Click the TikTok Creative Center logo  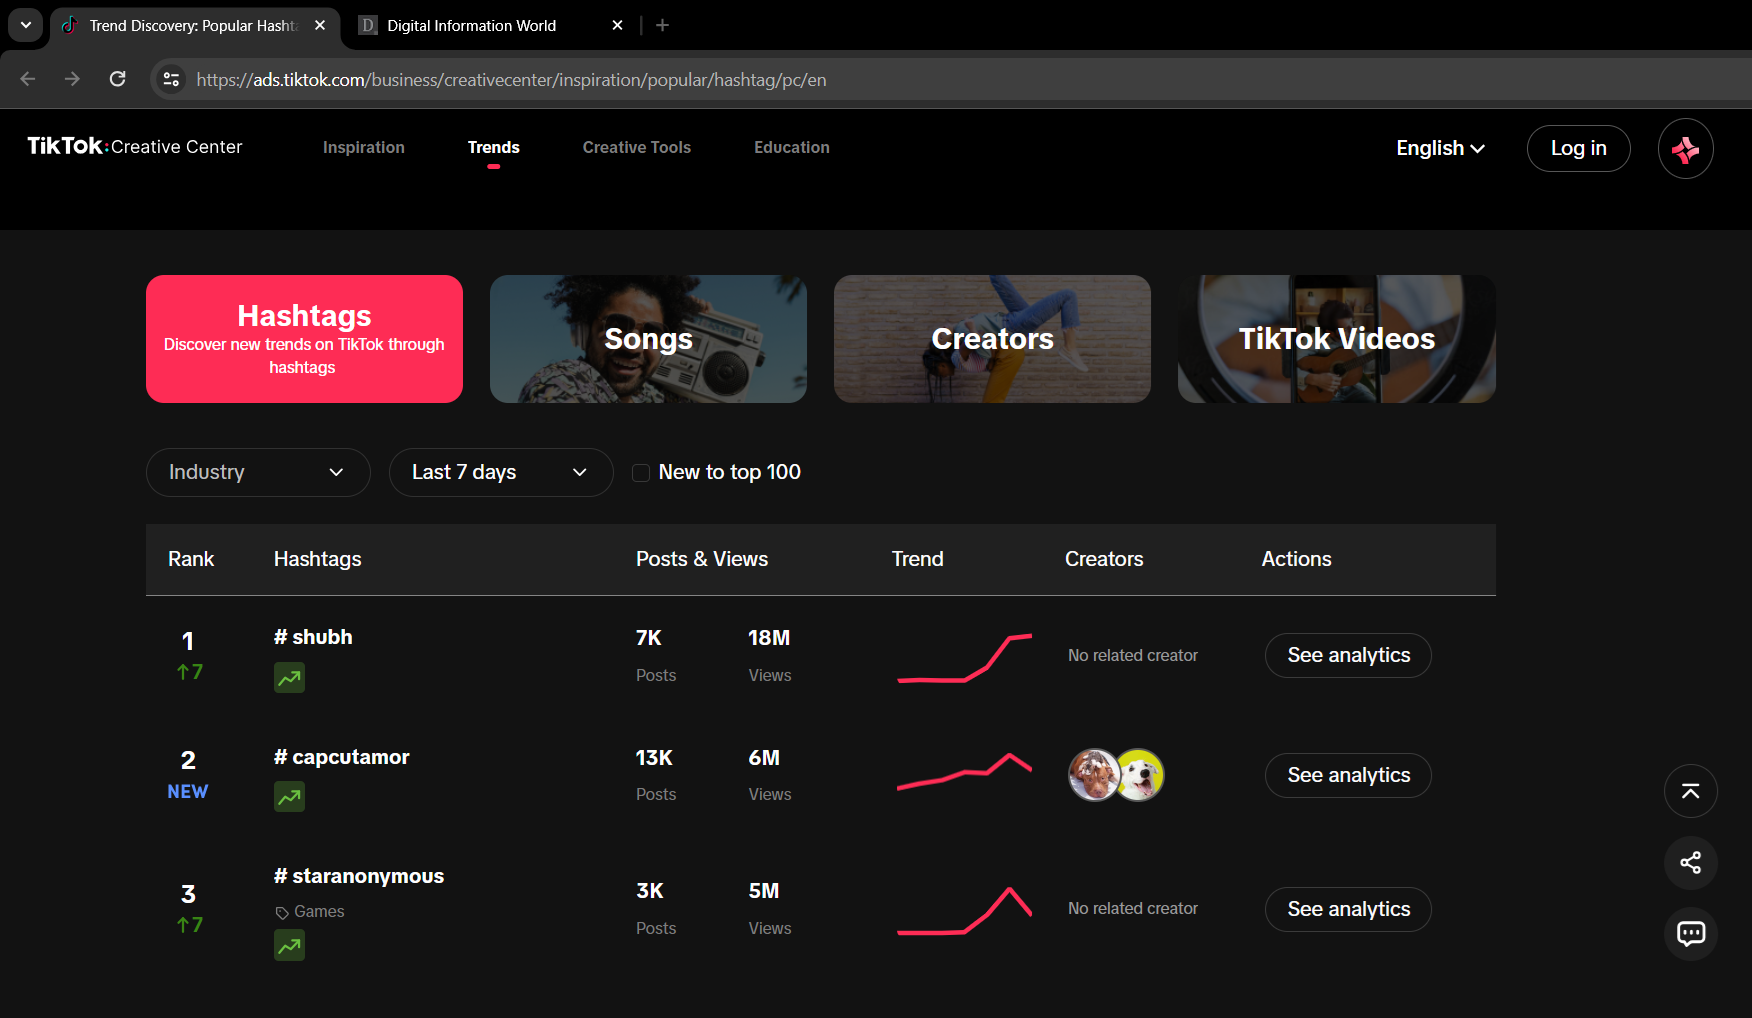135,147
